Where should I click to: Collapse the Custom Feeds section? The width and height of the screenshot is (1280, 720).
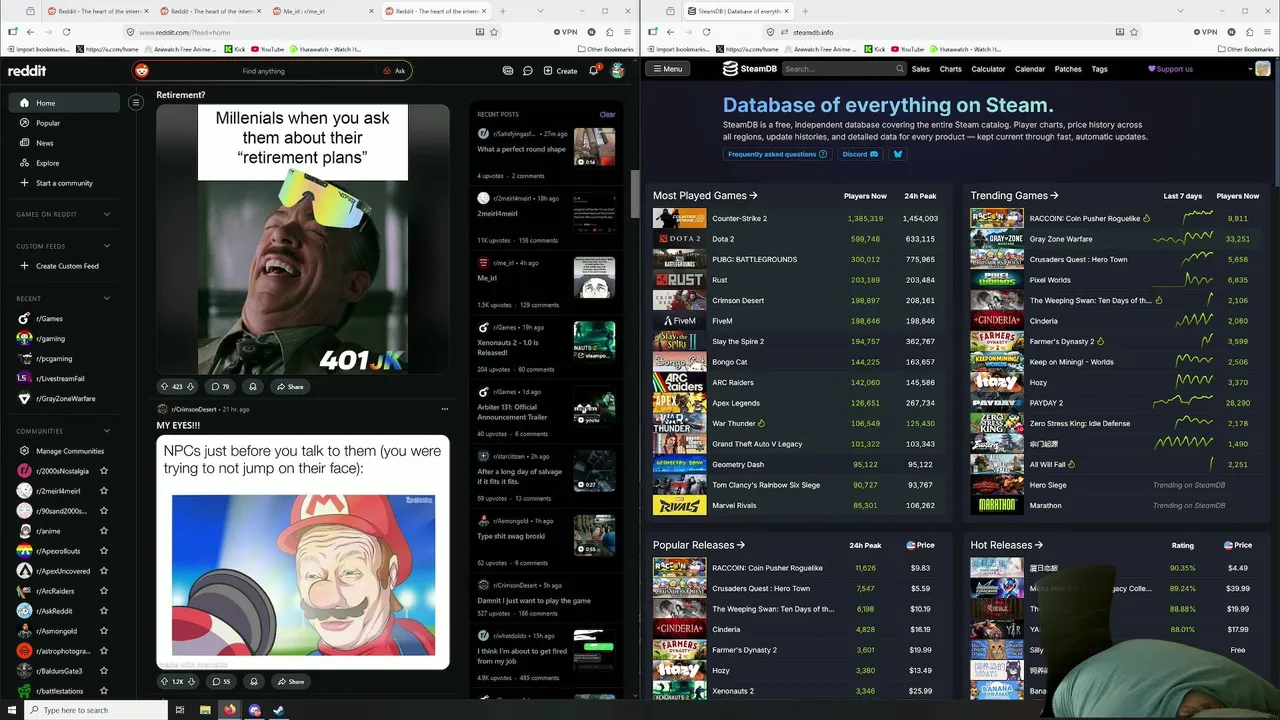106,246
